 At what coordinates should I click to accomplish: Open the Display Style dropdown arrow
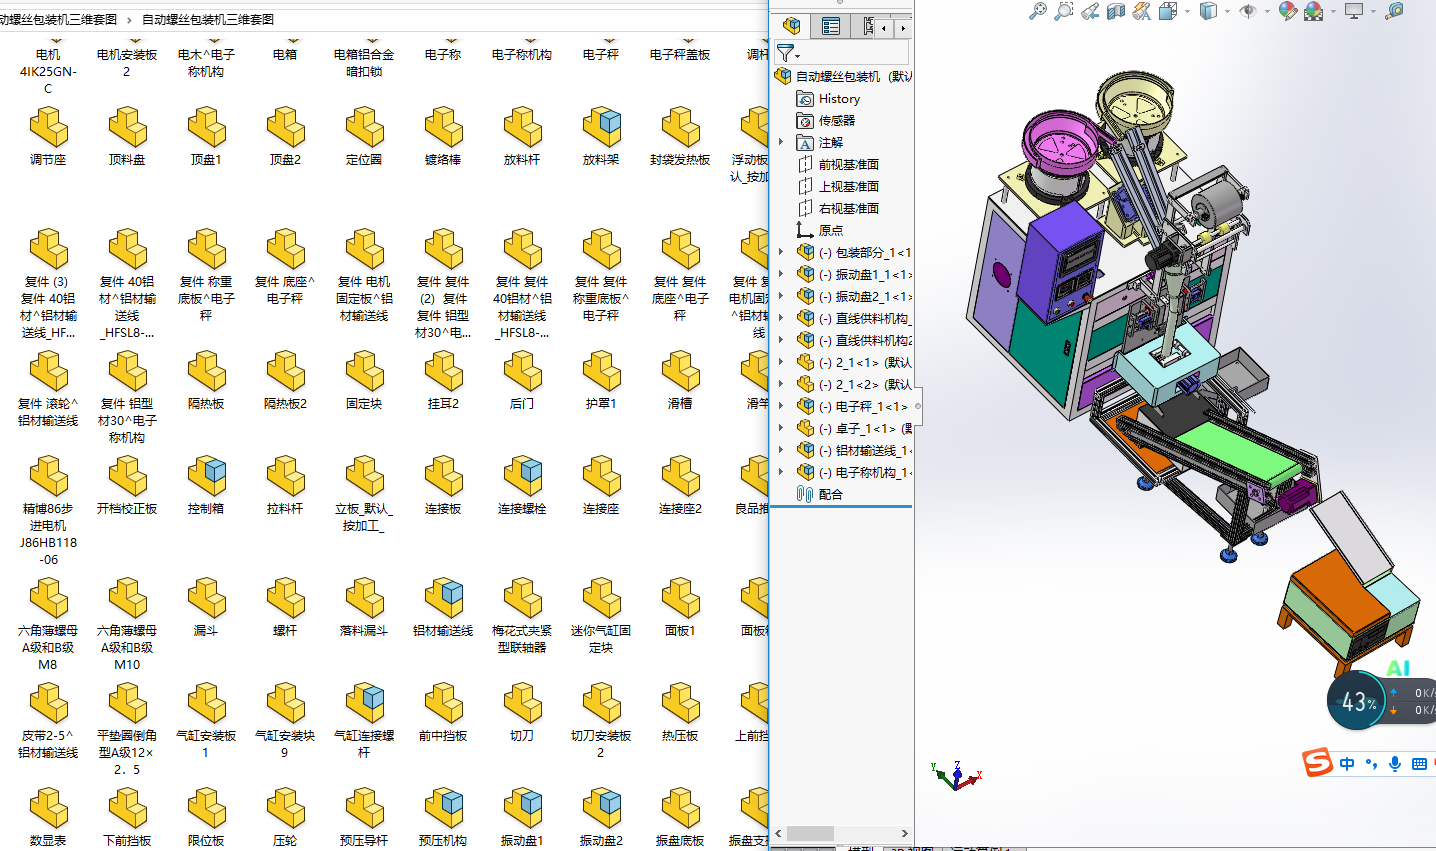[1227, 11]
